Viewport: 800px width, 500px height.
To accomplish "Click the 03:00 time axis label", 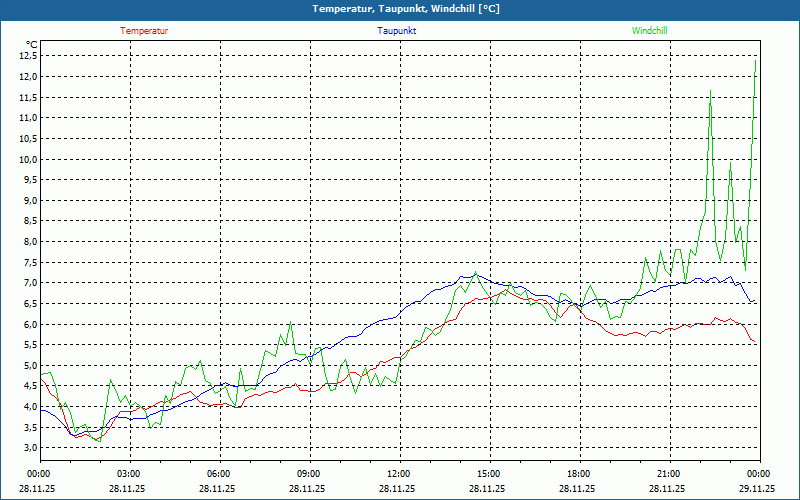I will click(x=128, y=474).
